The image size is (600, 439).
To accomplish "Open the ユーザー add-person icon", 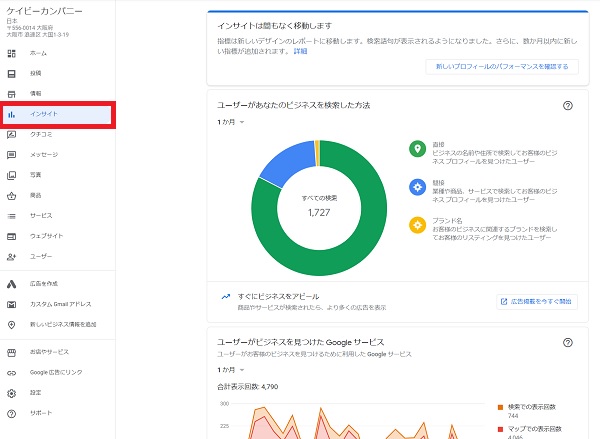I will tap(11, 256).
